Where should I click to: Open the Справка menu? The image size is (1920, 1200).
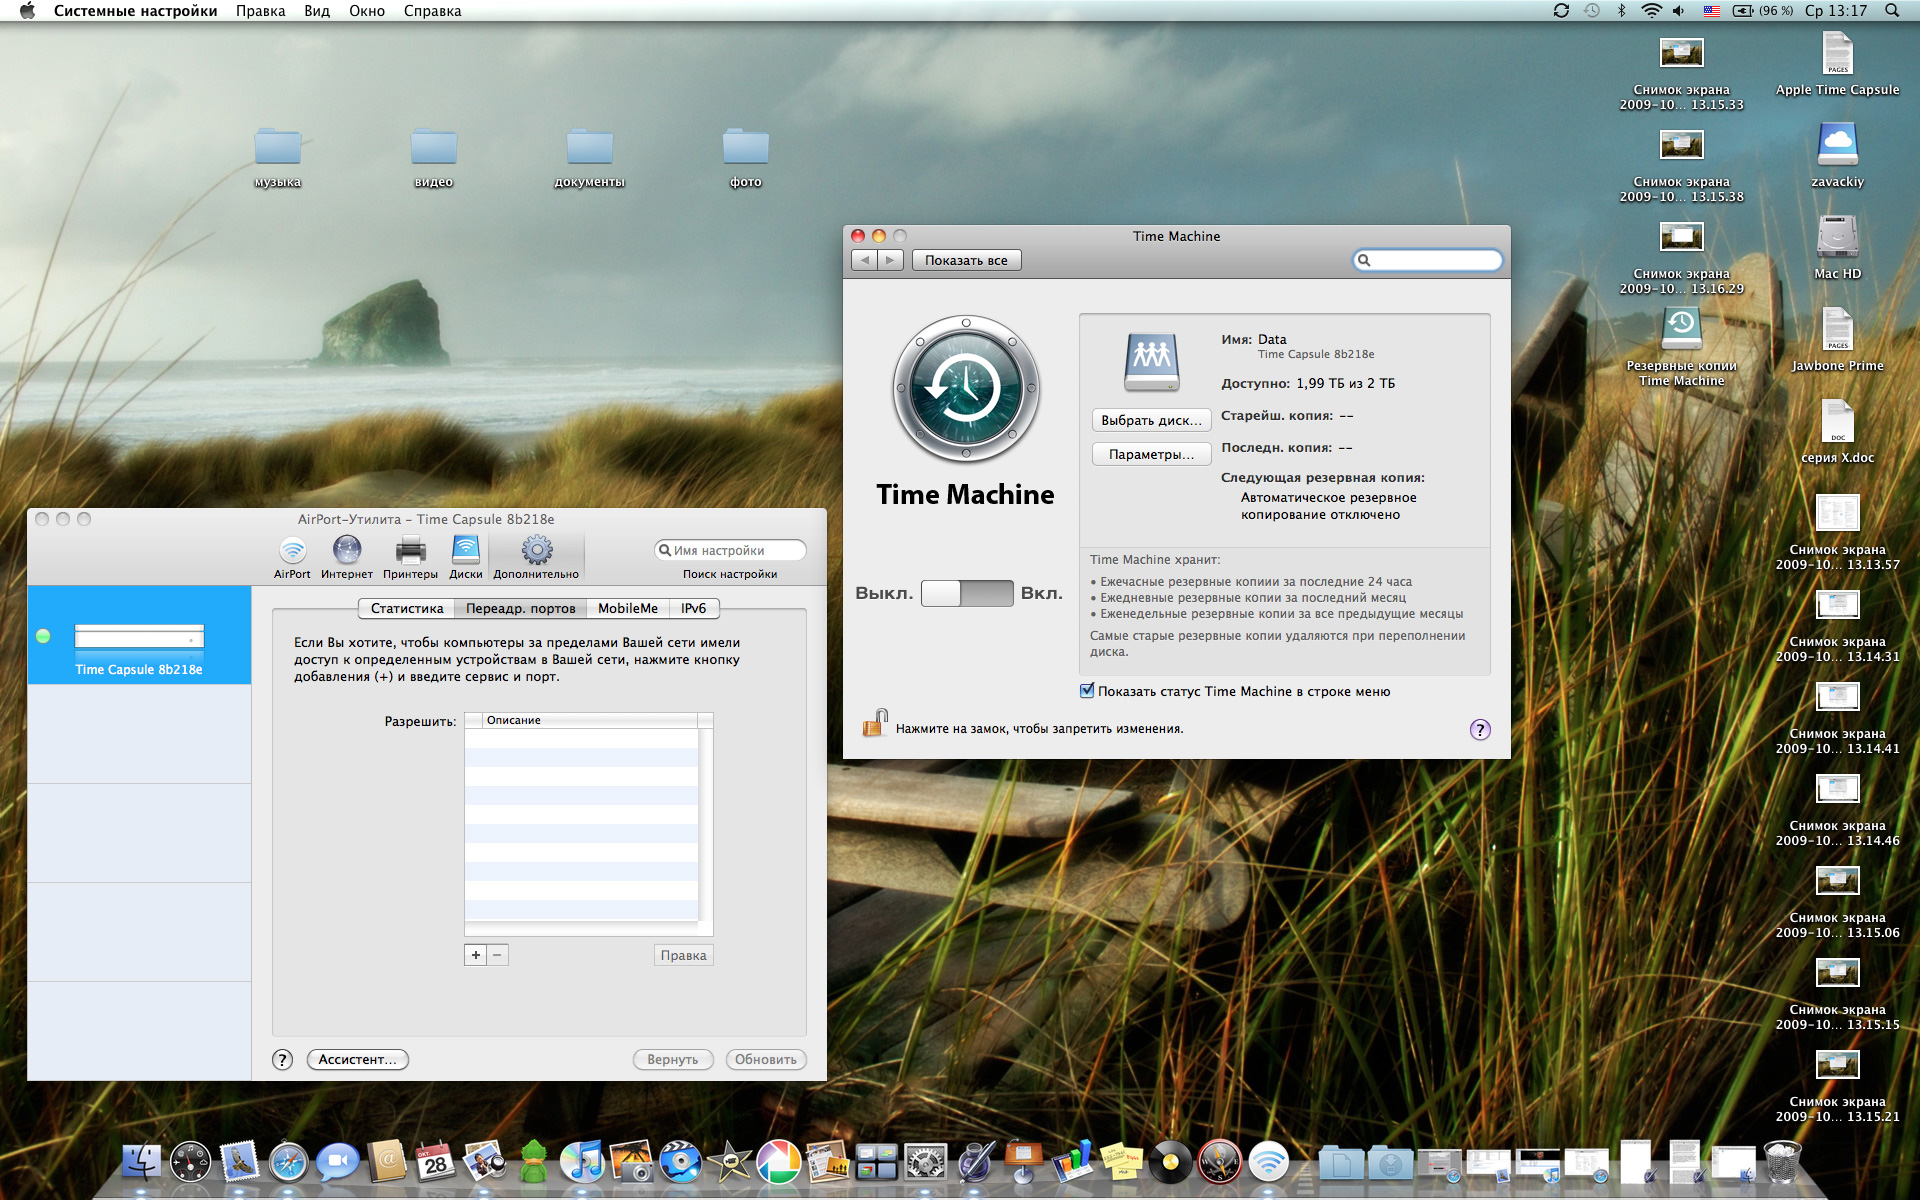[432, 11]
